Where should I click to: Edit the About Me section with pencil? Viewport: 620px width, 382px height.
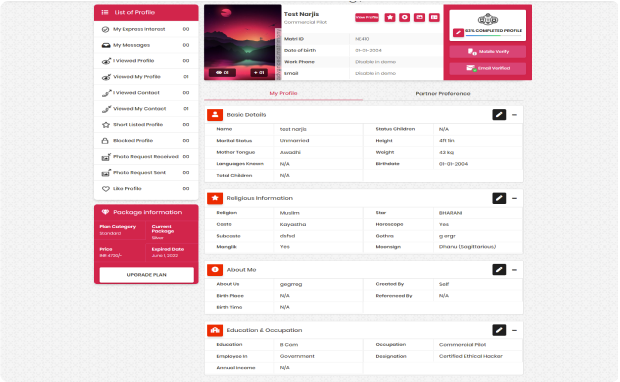click(499, 270)
